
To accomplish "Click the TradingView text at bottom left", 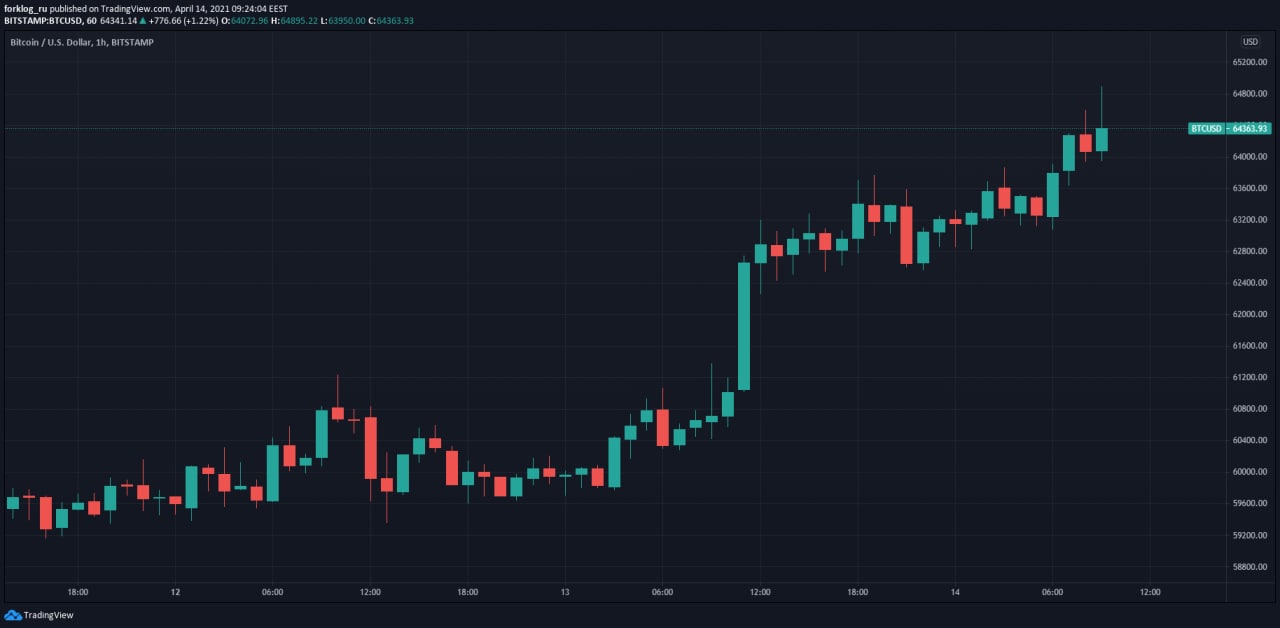I will tap(48, 615).
